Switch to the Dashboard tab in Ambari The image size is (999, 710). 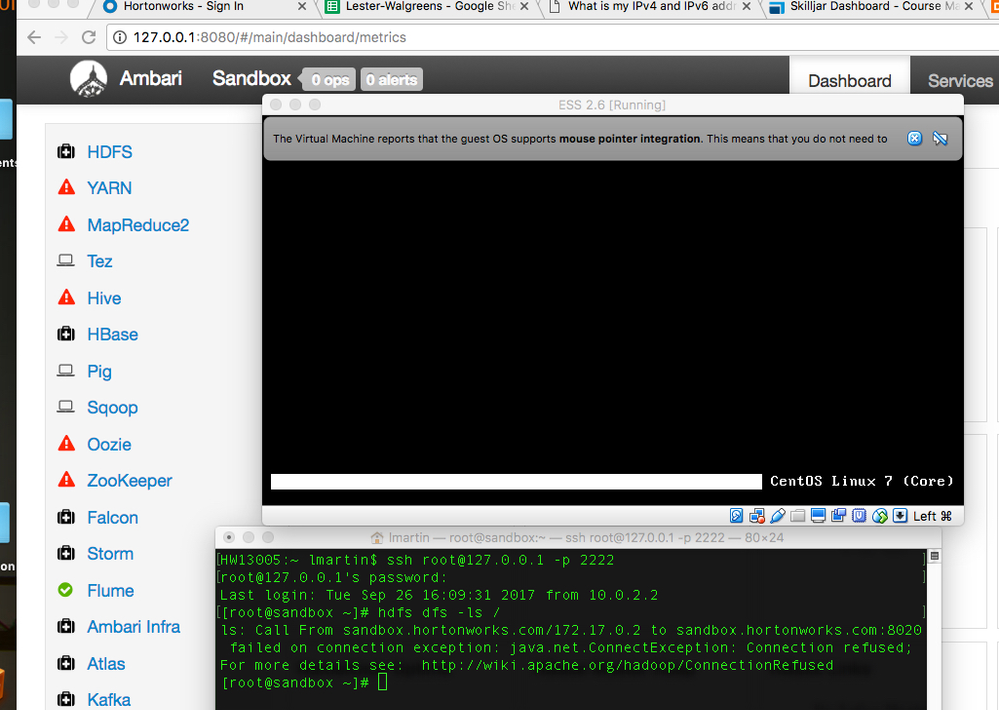coord(850,80)
